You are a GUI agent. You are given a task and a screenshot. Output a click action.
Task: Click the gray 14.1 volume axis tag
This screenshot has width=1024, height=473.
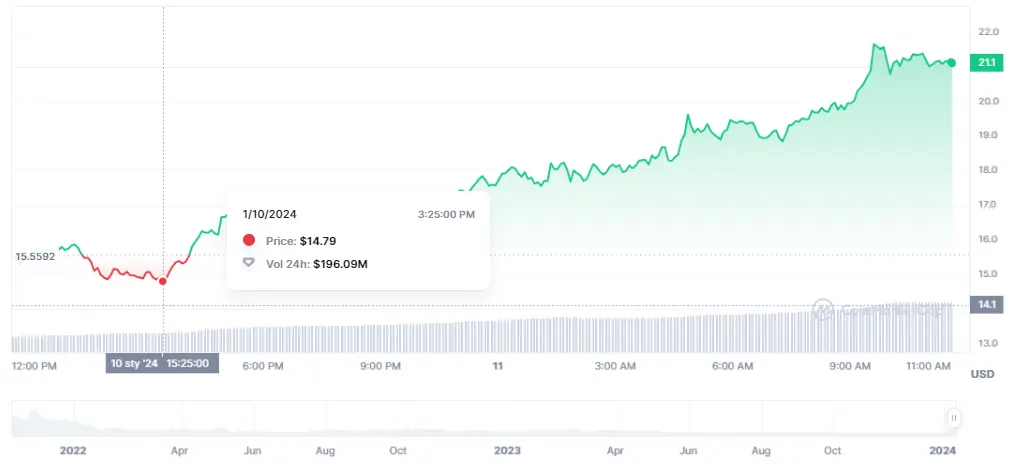click(986, 305)
